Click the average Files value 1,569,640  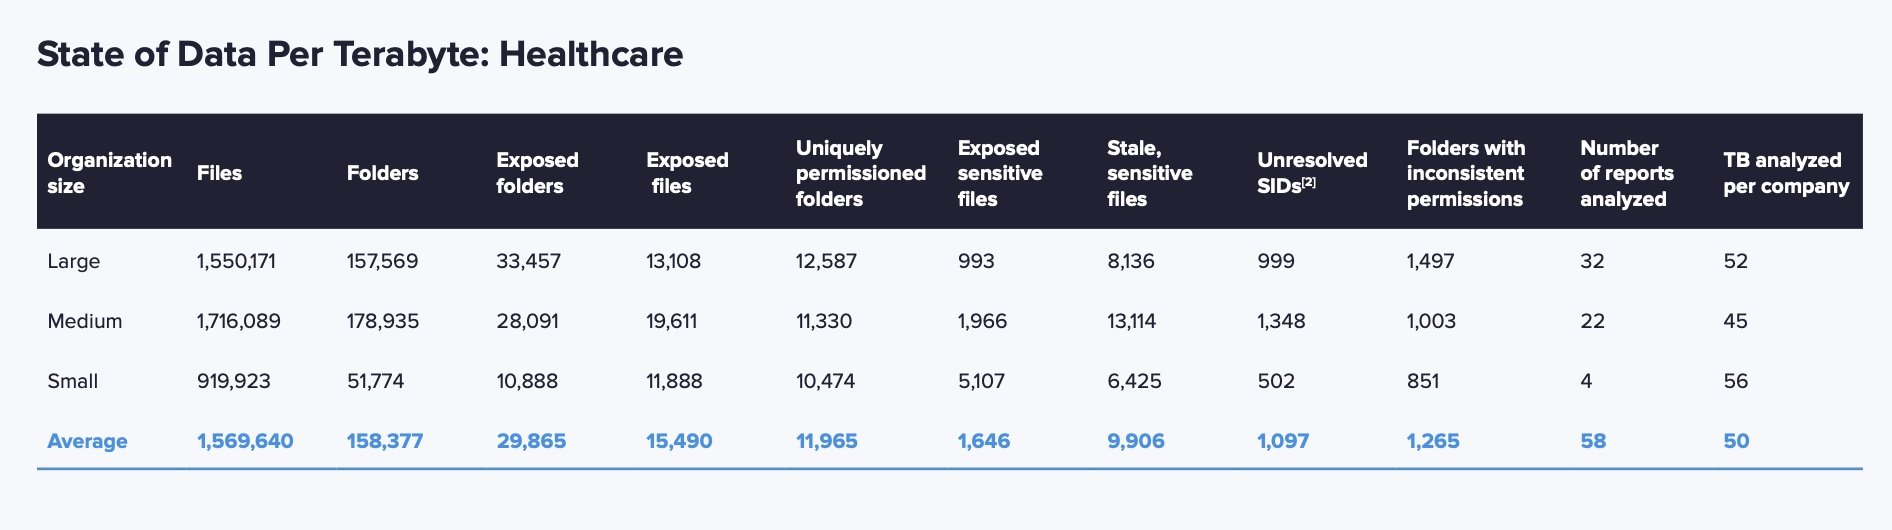[x=245, y=441]
